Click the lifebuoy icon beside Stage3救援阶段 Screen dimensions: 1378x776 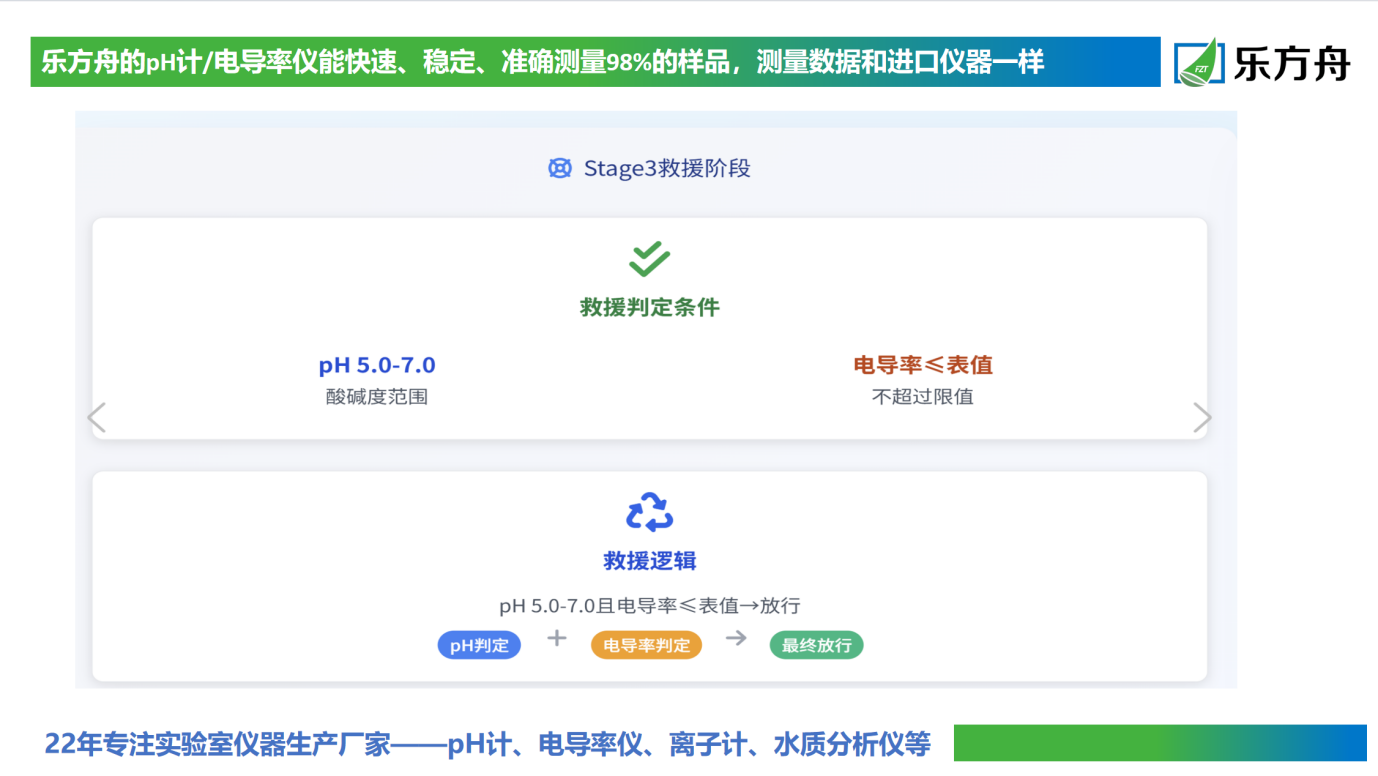[x=560, y=168]
